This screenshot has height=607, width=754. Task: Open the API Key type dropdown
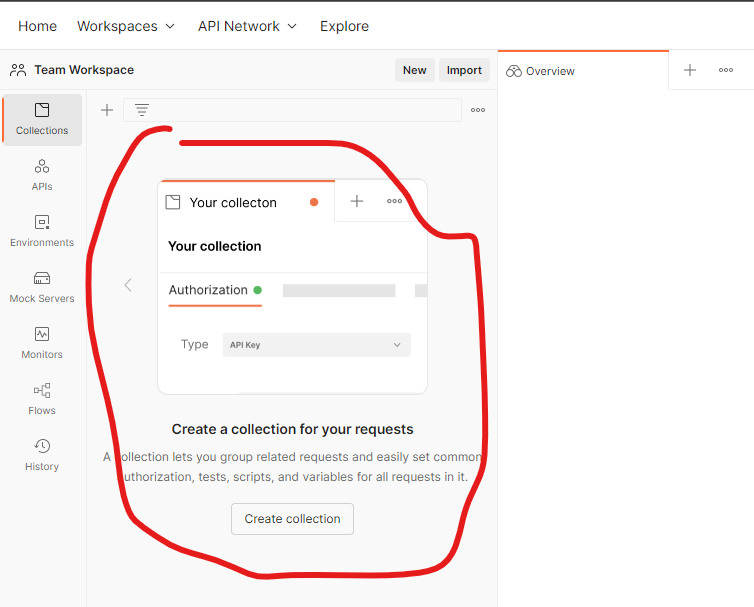click(316, 345)
